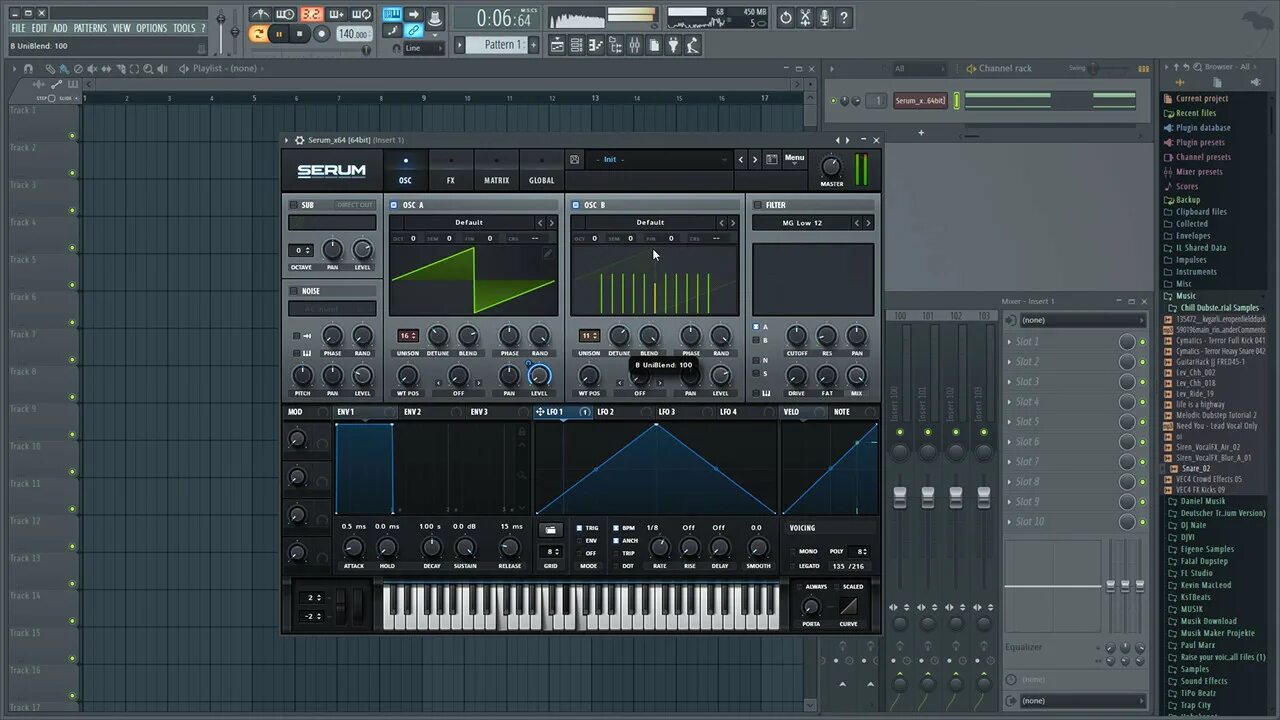This screenshot has width=1280, height=720.
Task: Toggle LFO BPM sync checkbox
Action: 616,528
